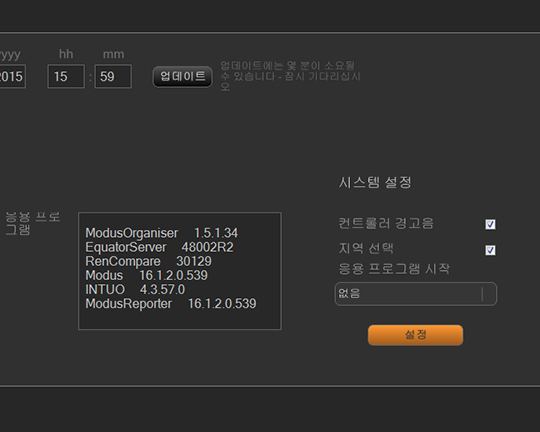Image resolution: width=540 pixels, height=432 pixels.
Task: Click the dropdown arrow divider beside 없음
Action: tap(482, 294)
